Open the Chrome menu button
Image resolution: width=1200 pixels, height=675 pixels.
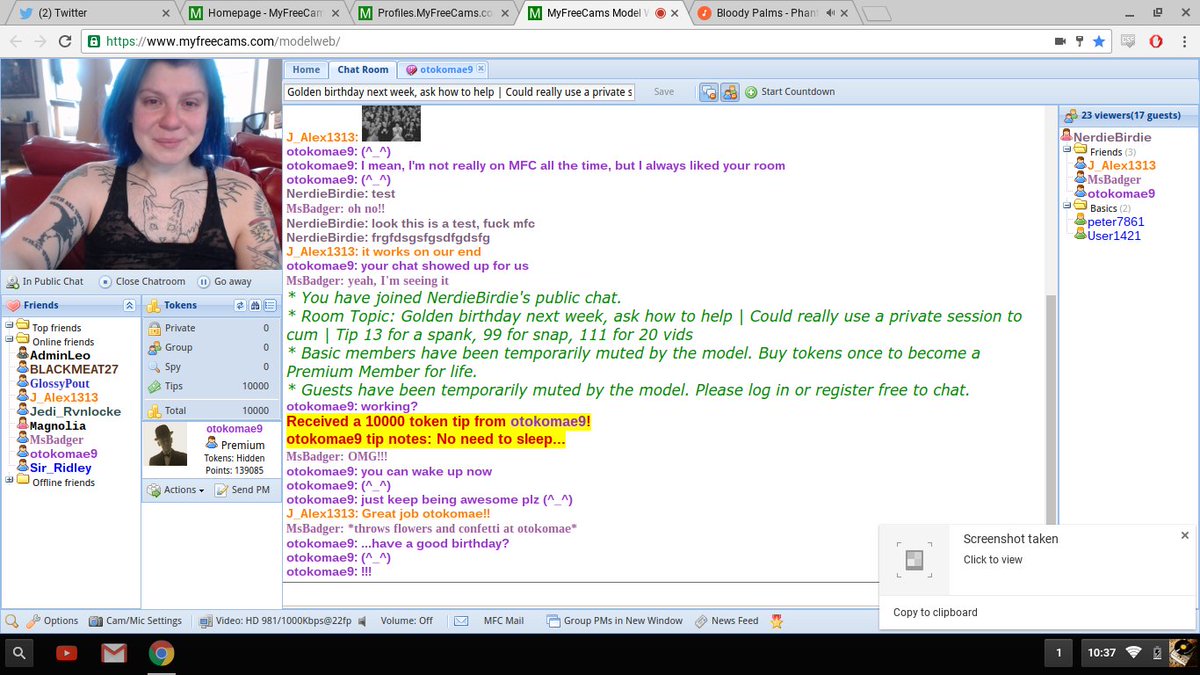(x=1182, y=42)
